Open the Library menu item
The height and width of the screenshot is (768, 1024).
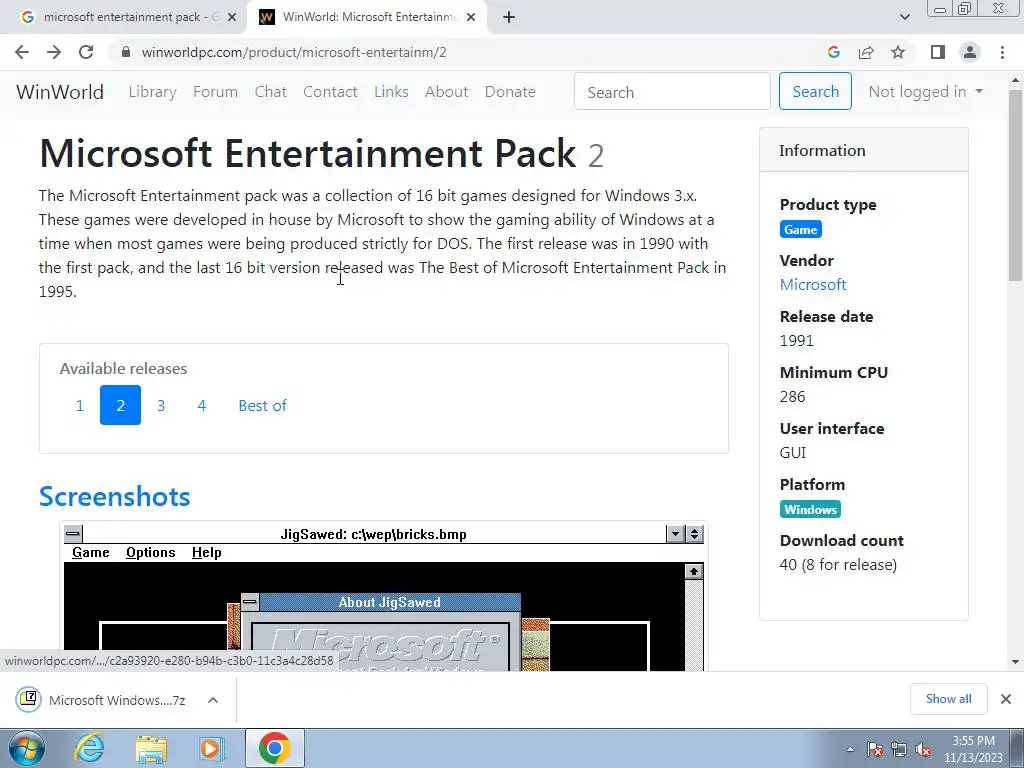pos(152,92)
